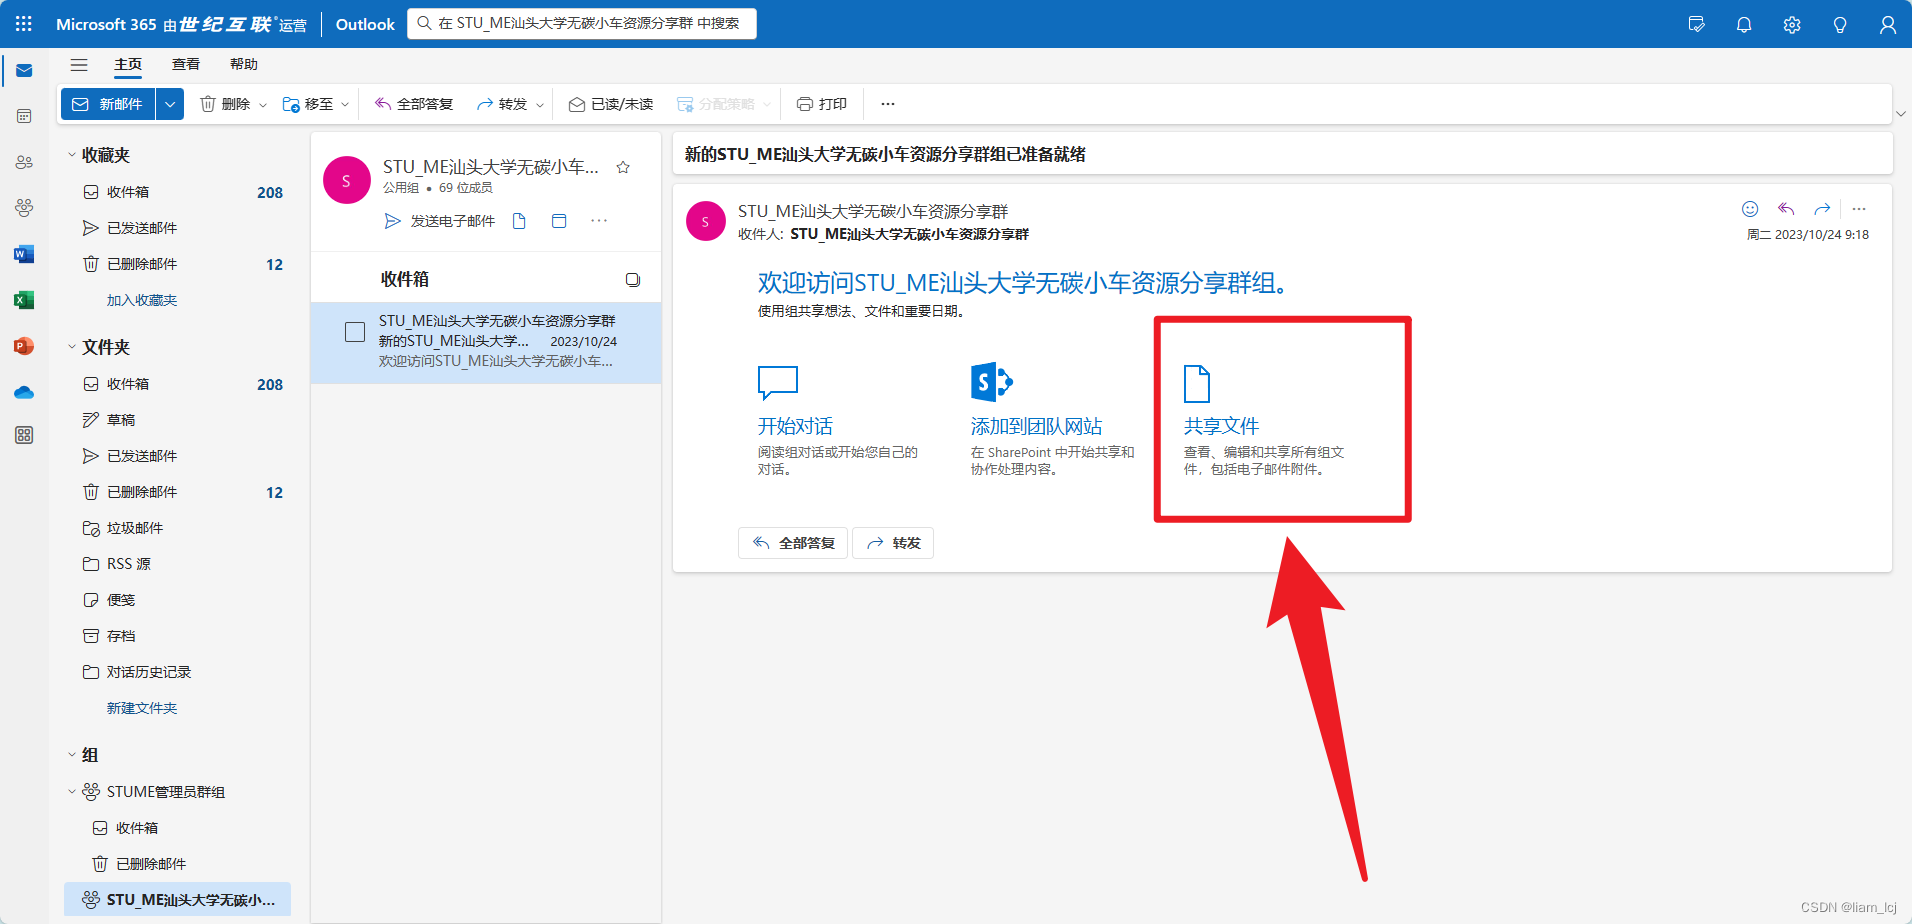Image resolution: width=1912 pixels, height=924 pixels.
Task: Click 打印 in the toolbar
Action: coord(822,104)
